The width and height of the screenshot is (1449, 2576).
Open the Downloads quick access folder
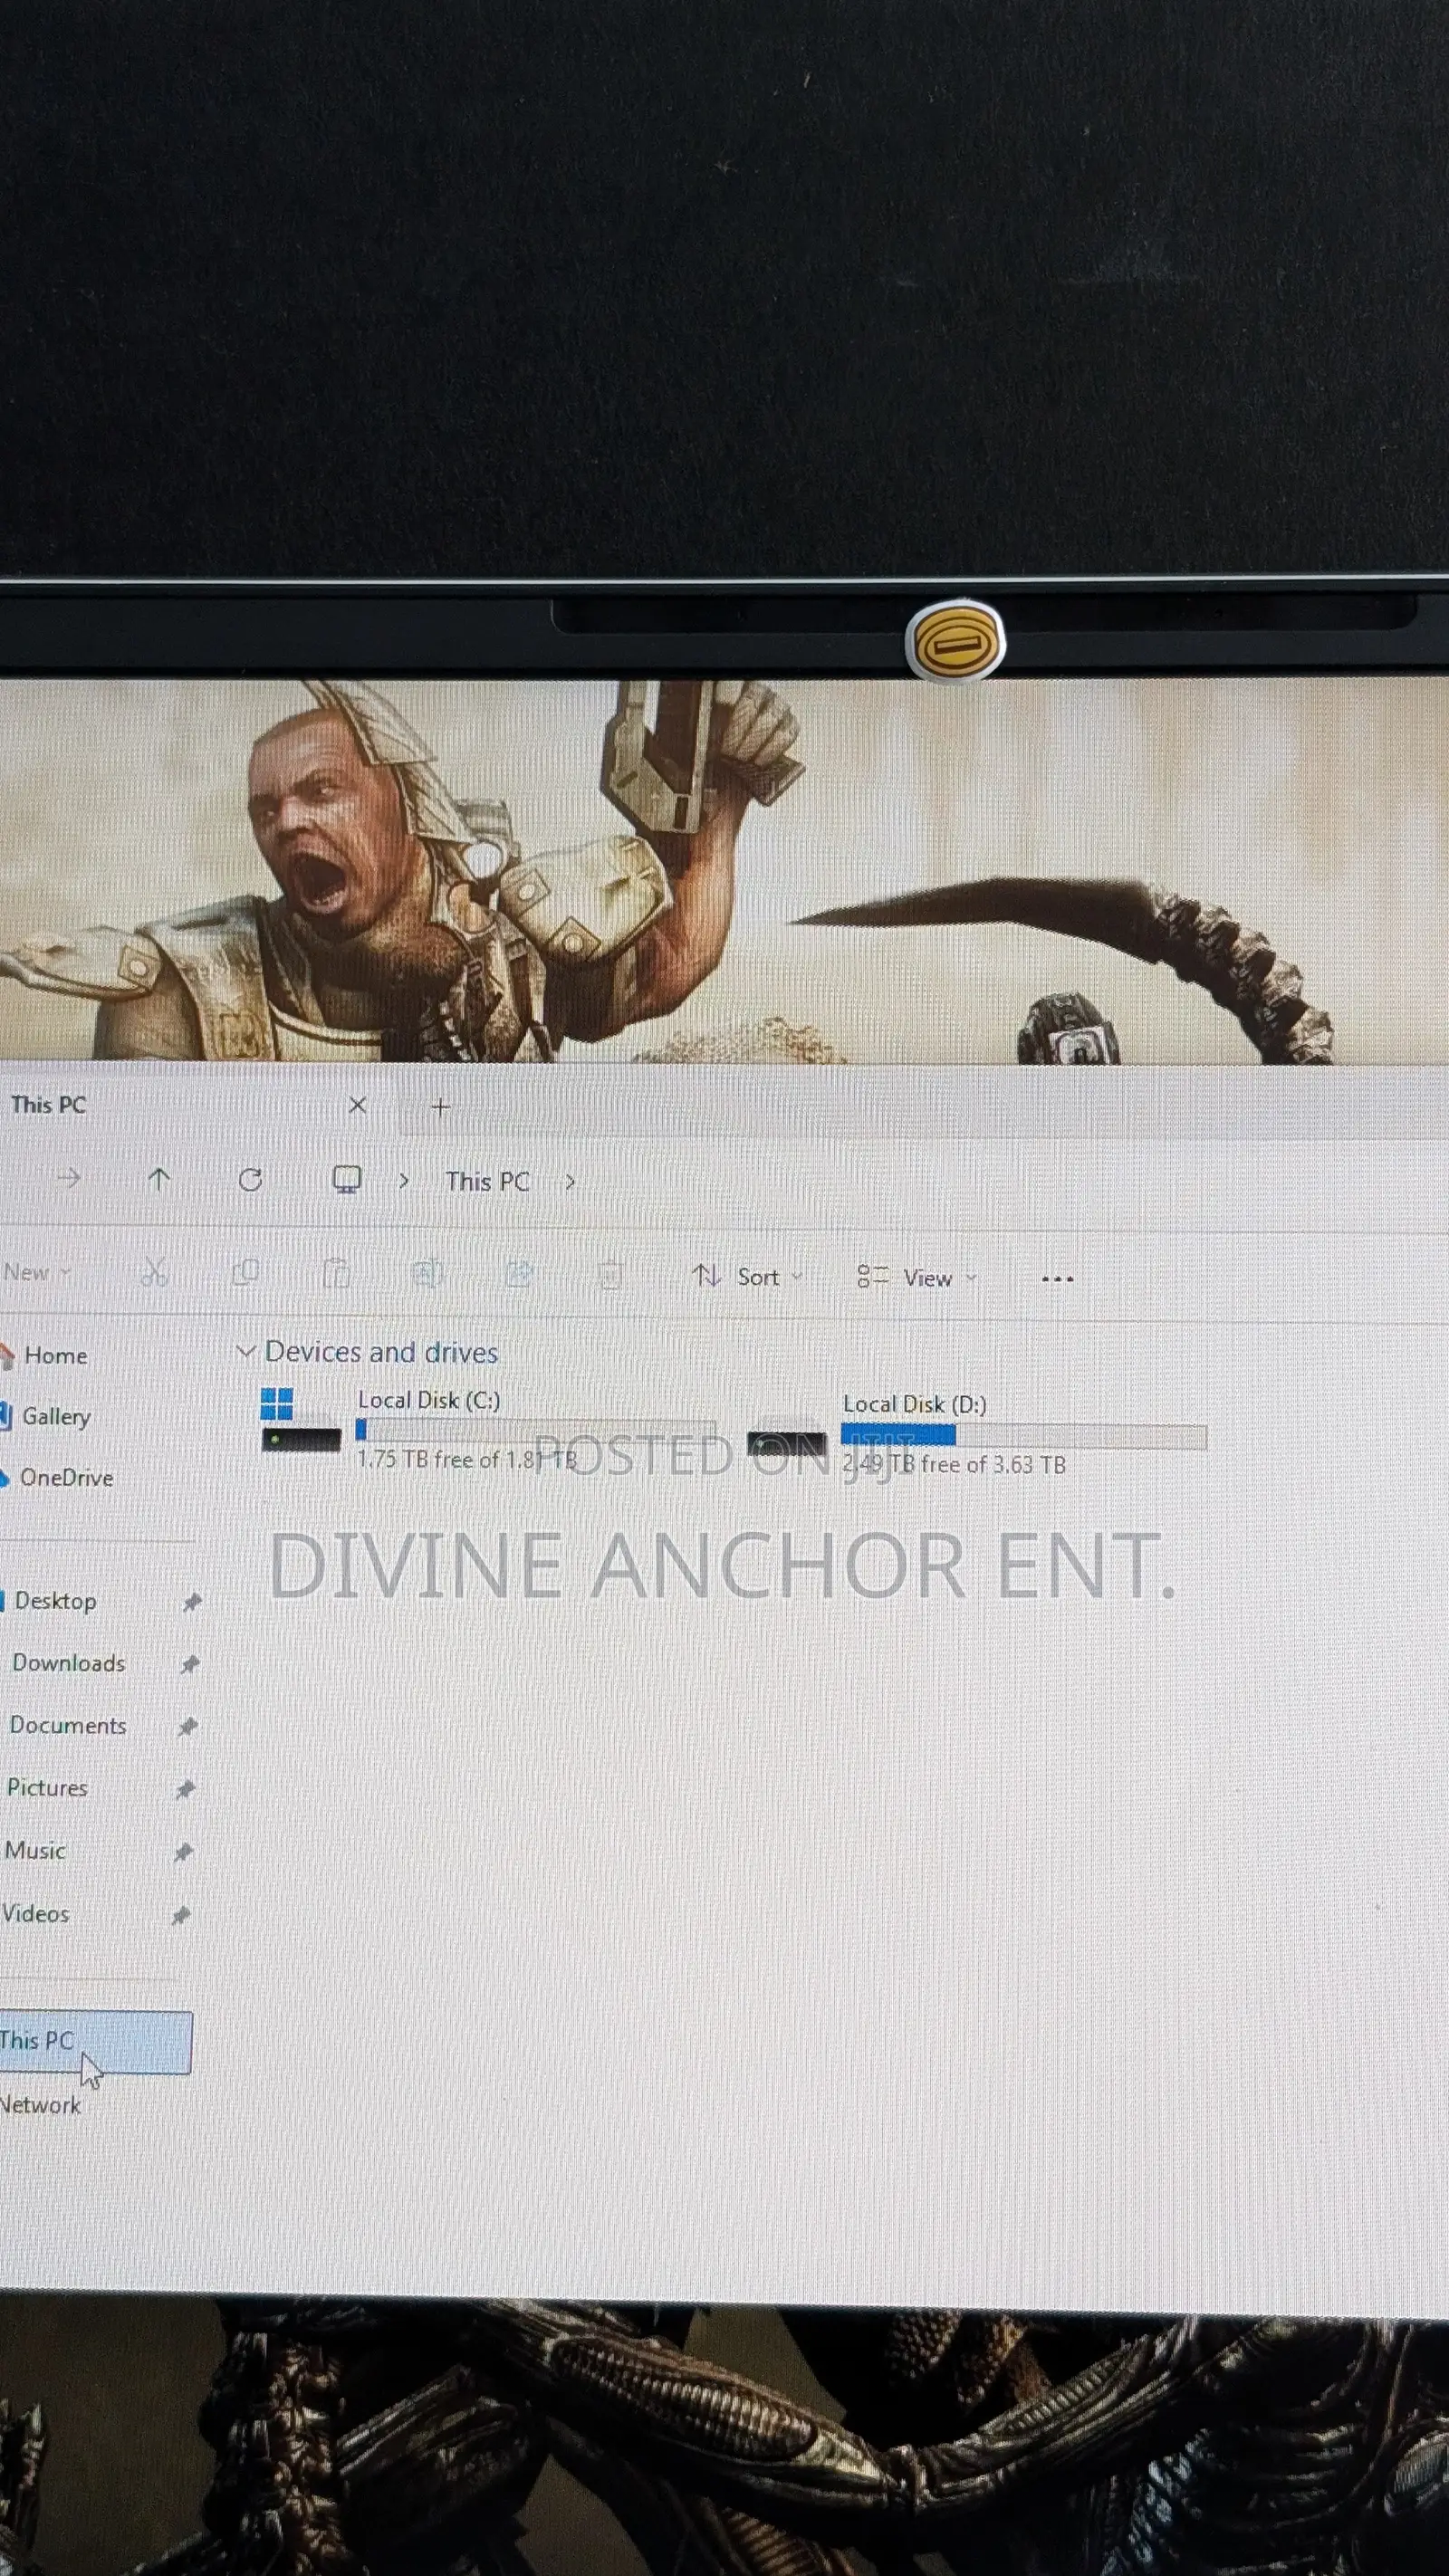click(68, 1663)
